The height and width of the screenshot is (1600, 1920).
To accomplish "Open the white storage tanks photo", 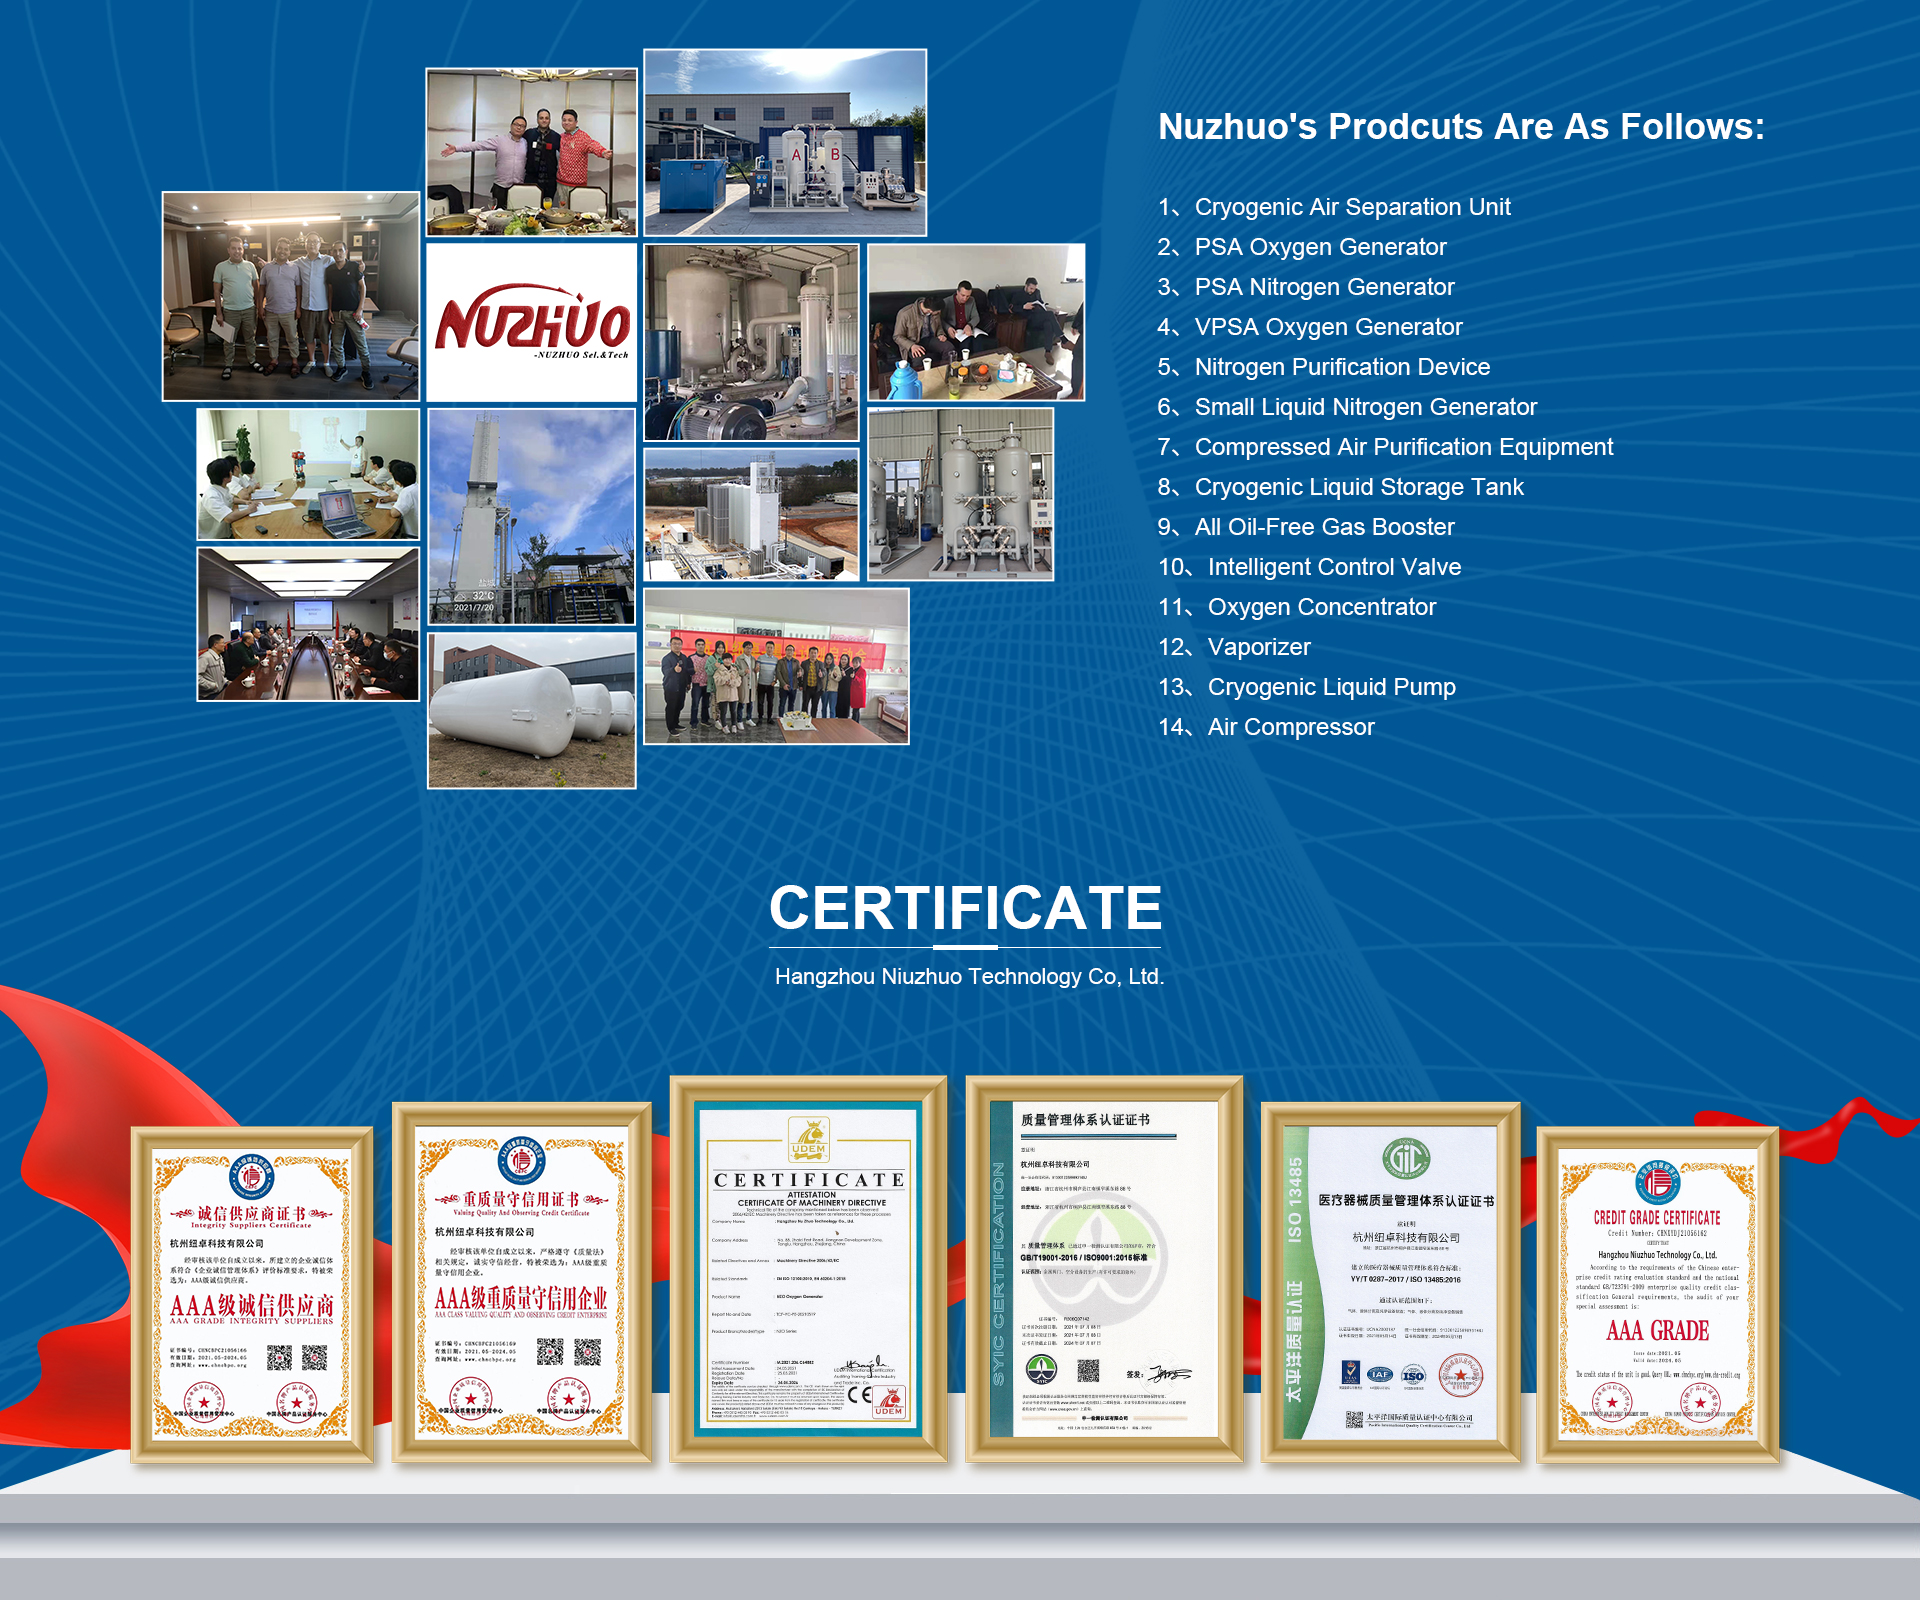I will tap(531, 710).
